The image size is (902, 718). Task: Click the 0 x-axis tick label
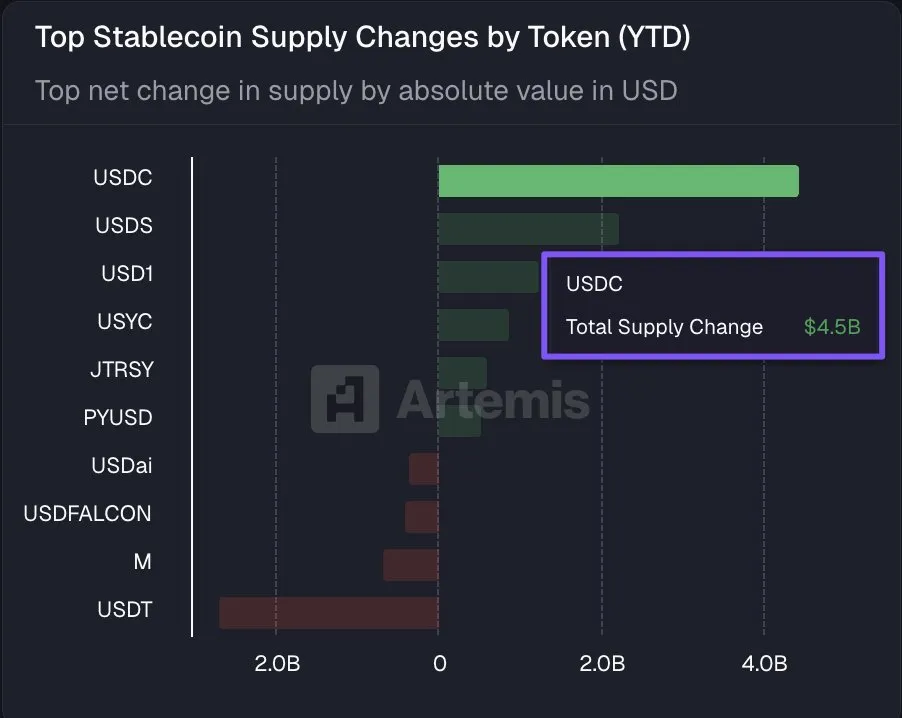pos(439,664)
